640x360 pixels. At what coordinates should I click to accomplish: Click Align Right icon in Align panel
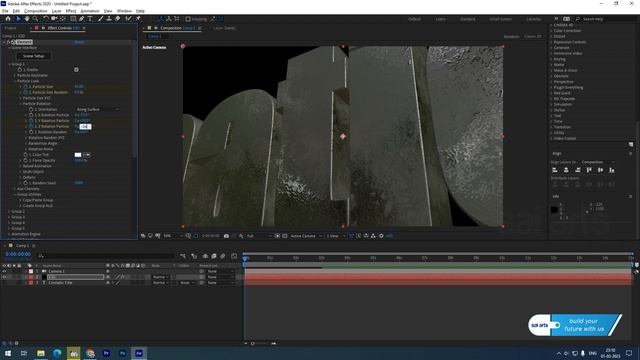pyautogui.click(x=578, y=170)
